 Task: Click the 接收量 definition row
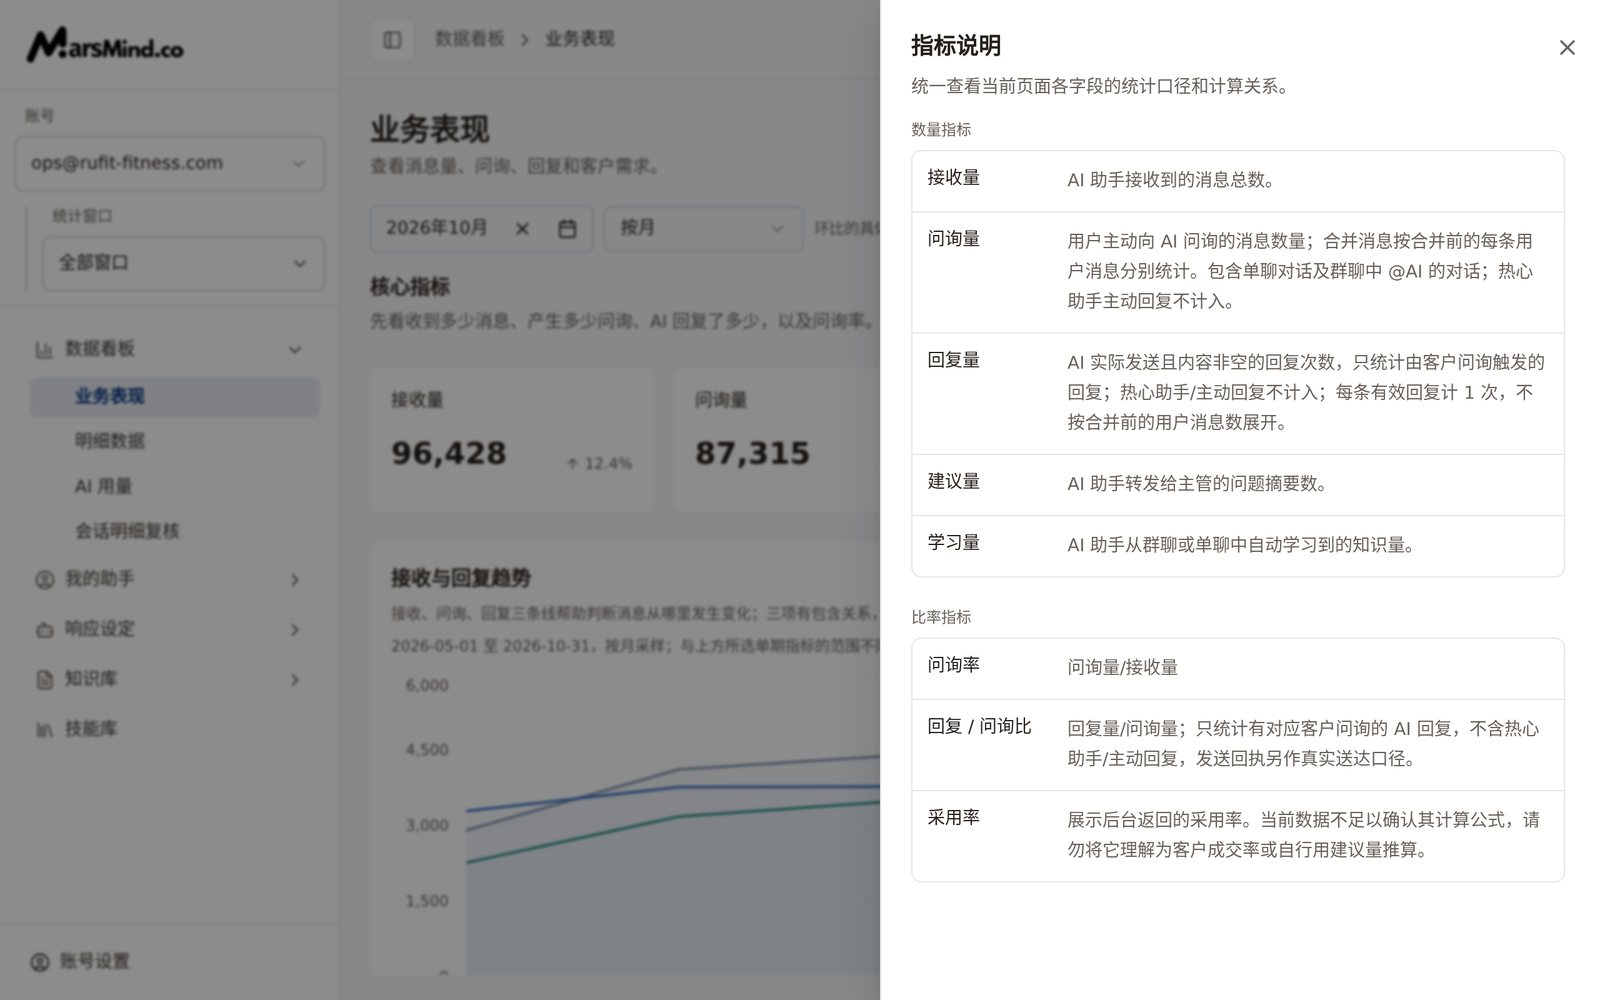[x=1238, y=181]
